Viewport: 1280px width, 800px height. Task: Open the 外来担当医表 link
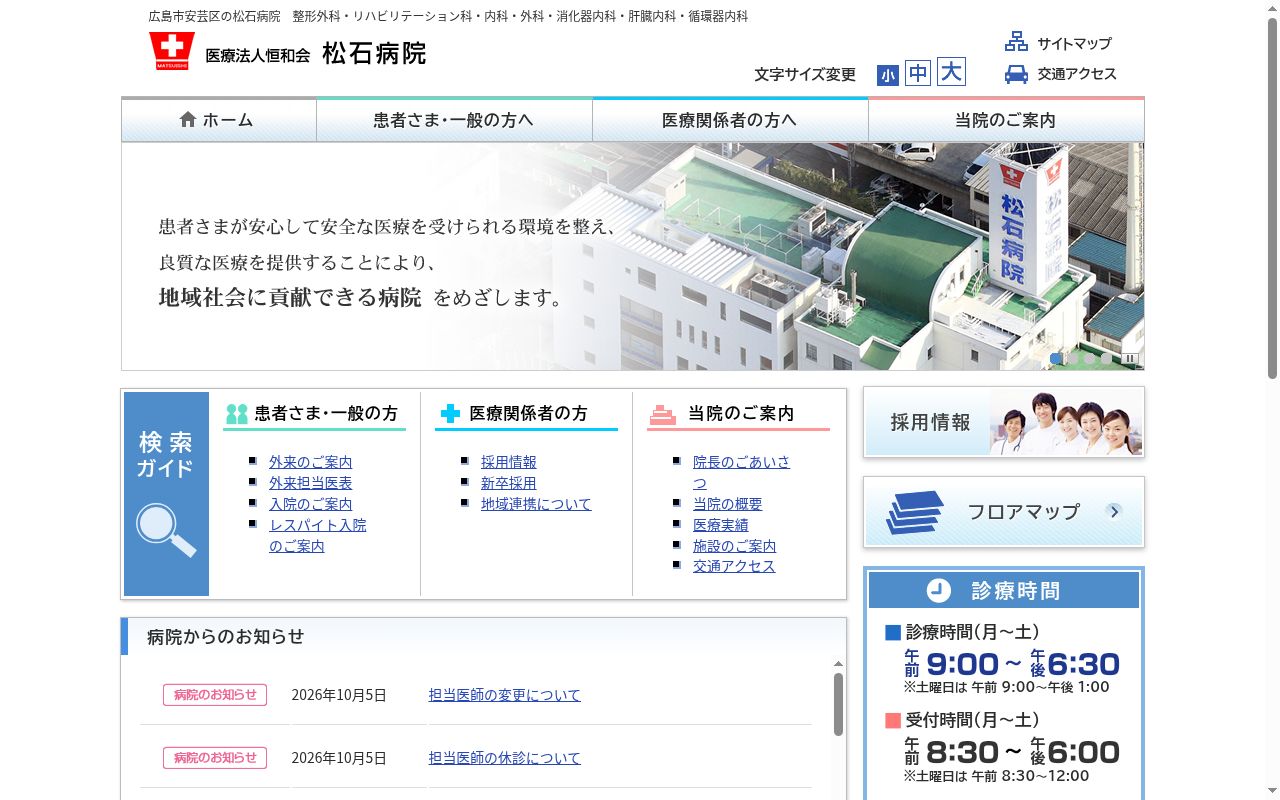point(310,483)
